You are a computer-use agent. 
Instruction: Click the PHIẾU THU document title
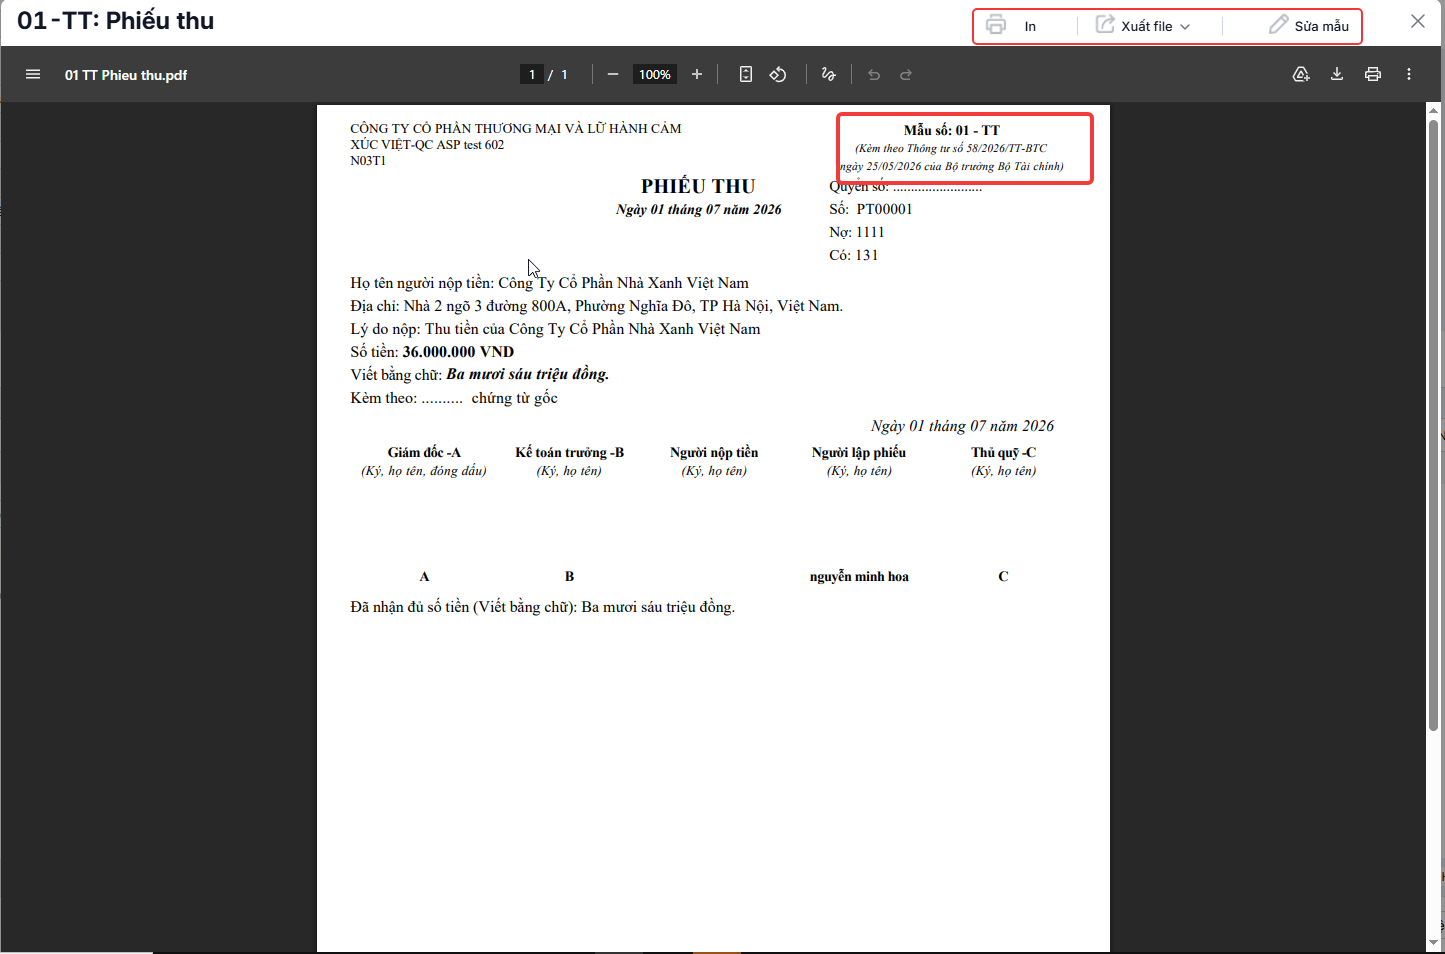tap(698, 186)
